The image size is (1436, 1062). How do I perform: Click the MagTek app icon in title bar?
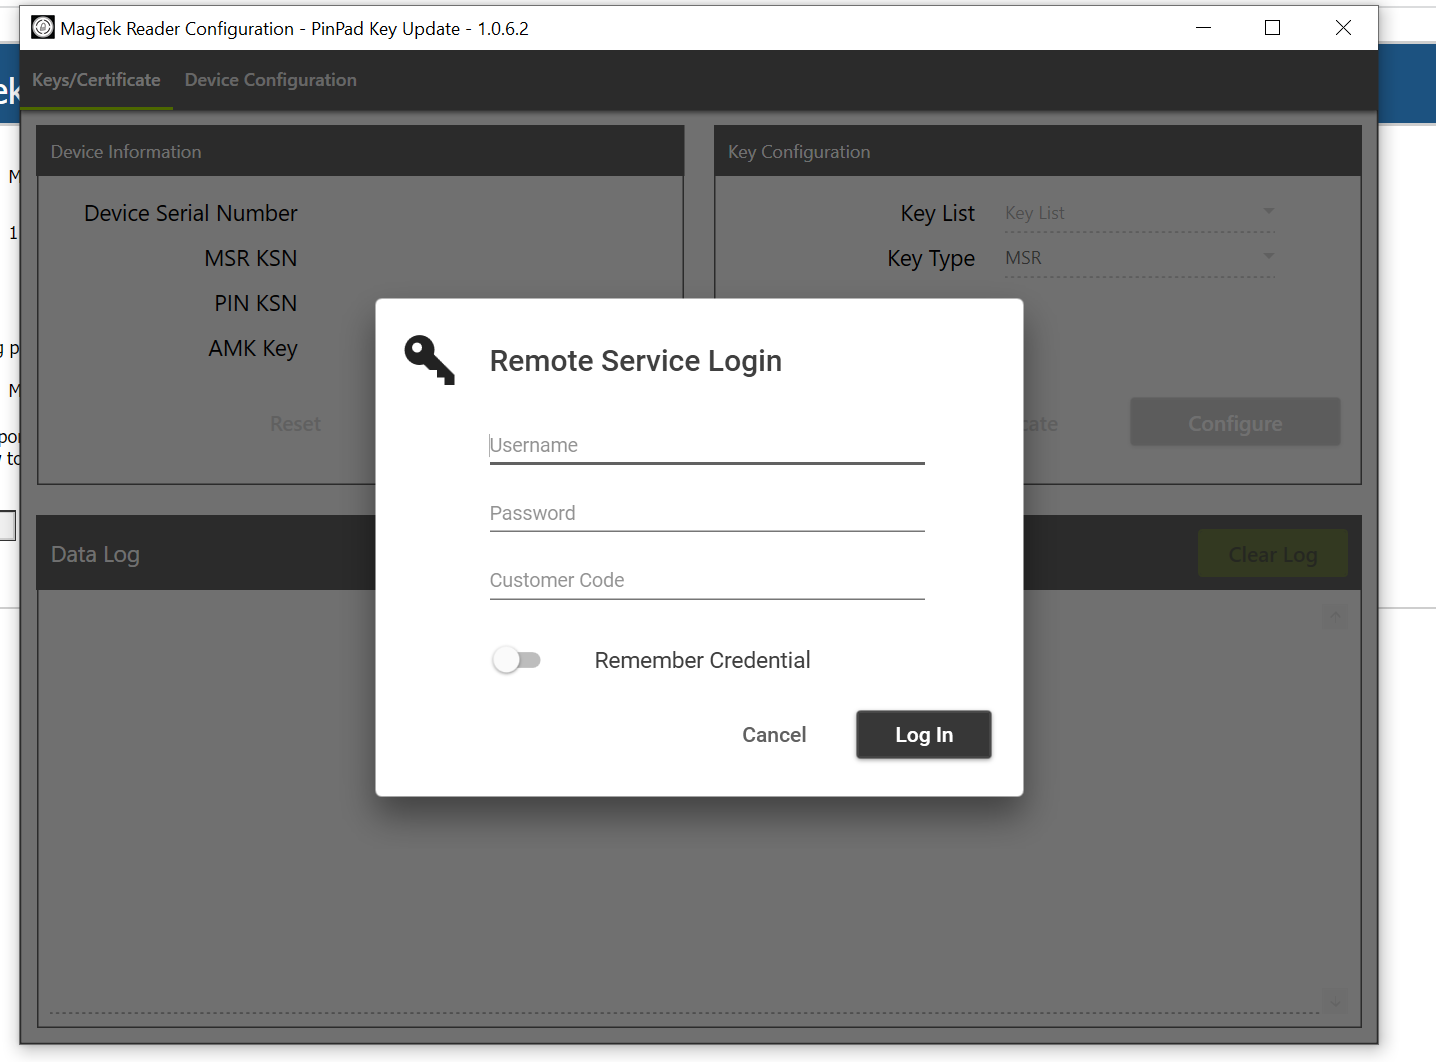[x=43, y=28]
